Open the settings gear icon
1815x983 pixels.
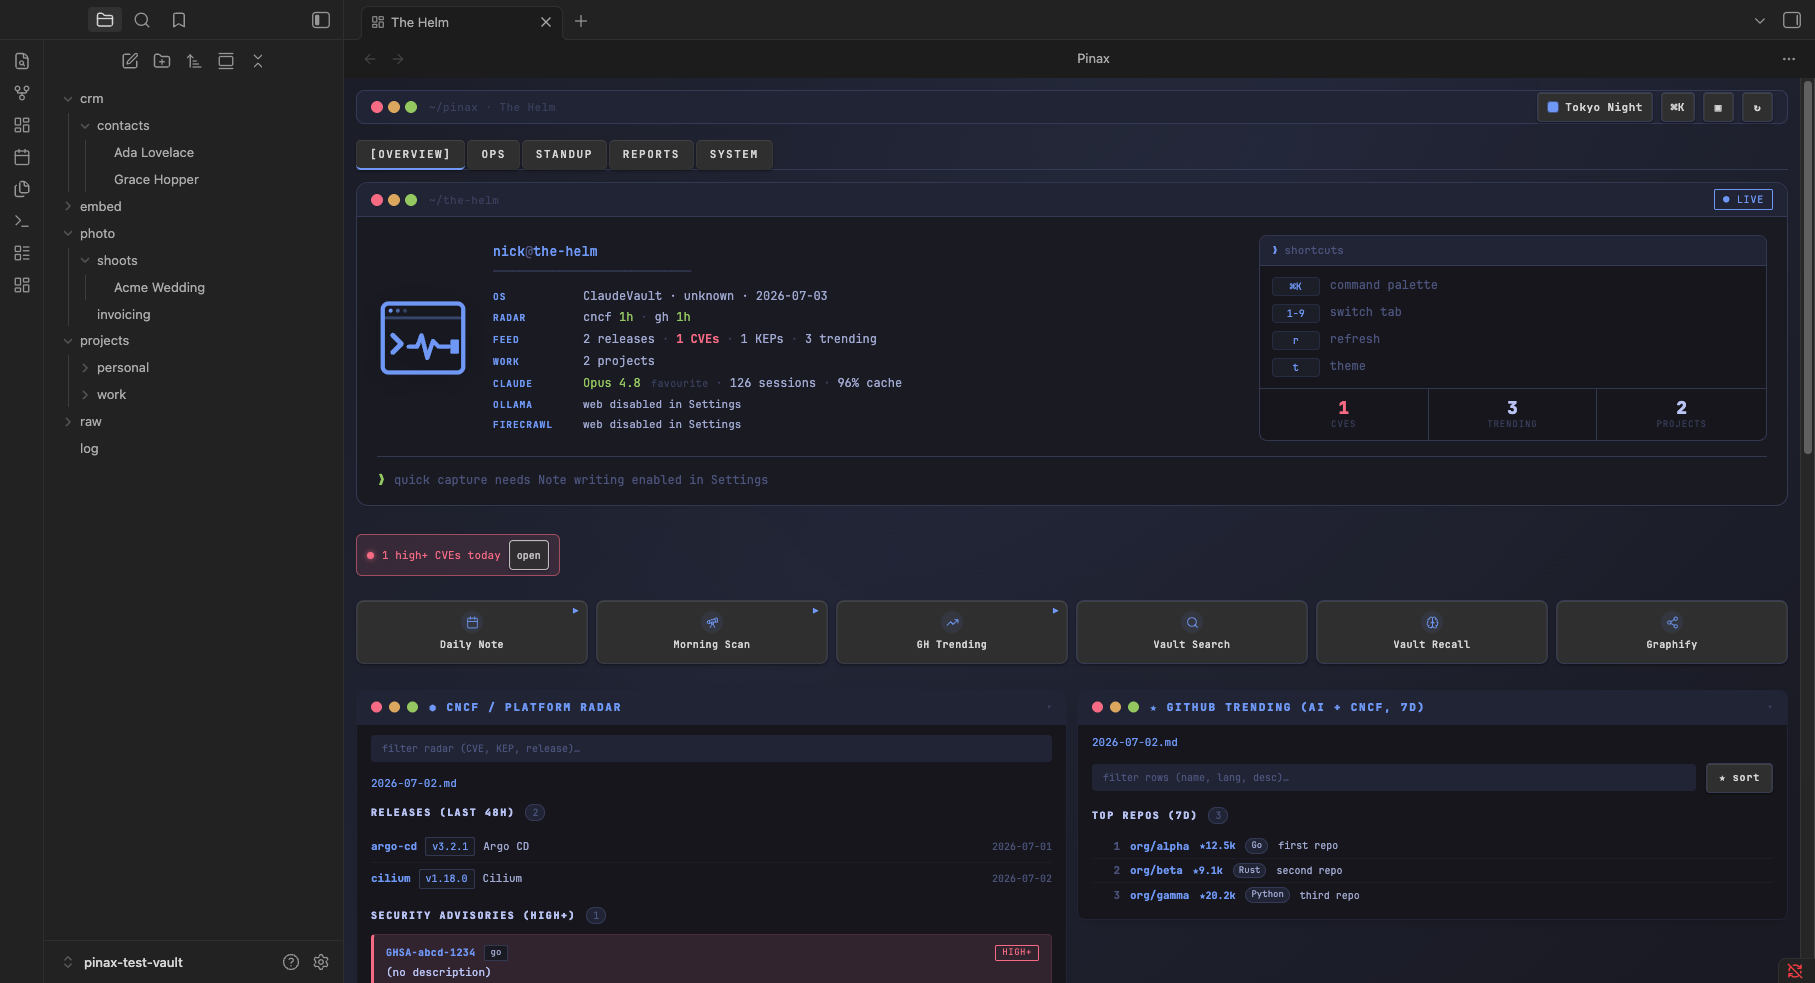click(321, 962)
